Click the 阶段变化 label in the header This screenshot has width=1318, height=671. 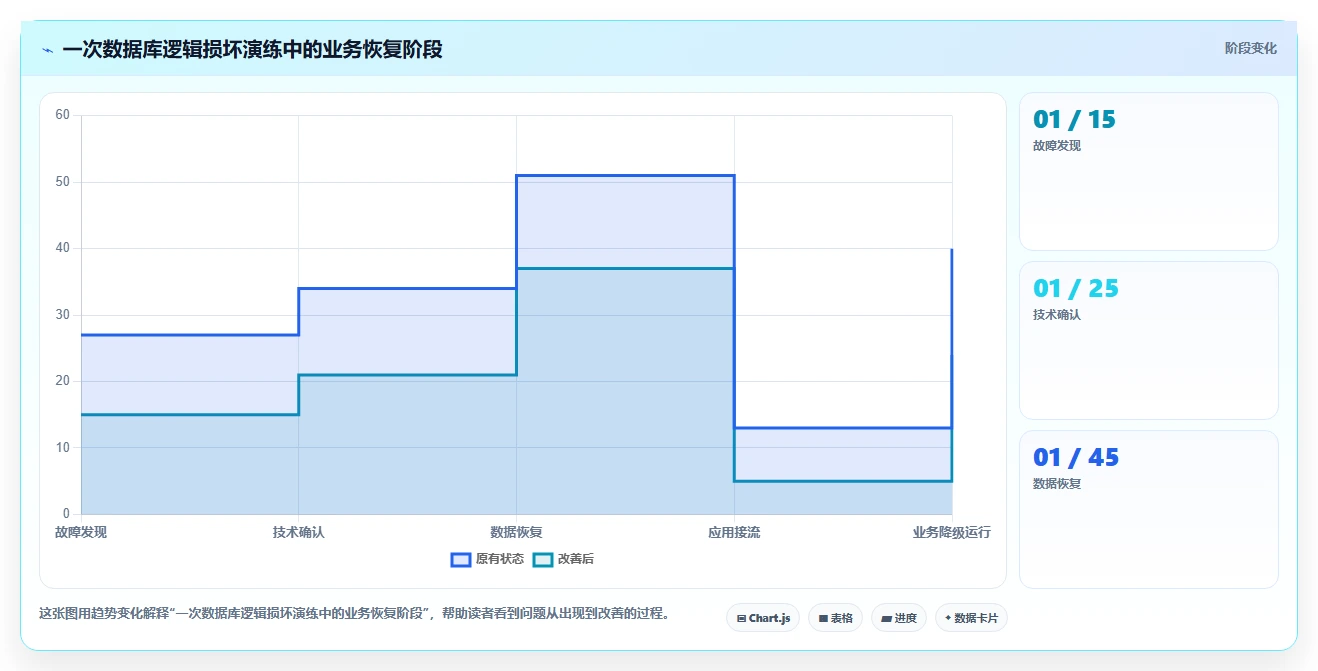[1250, 48]
